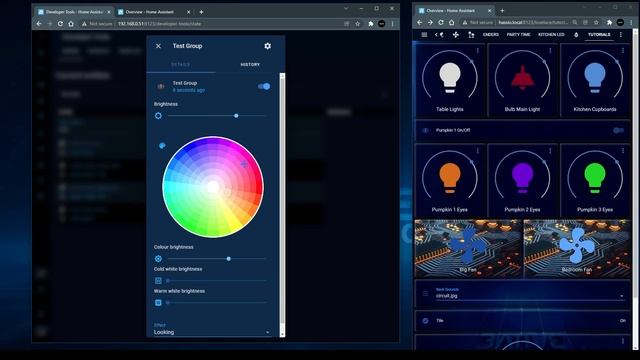Screen dimensions: 640x360
Task: Open Pumpkin 2 Eyes card options menu
Action: coord(550,151)
